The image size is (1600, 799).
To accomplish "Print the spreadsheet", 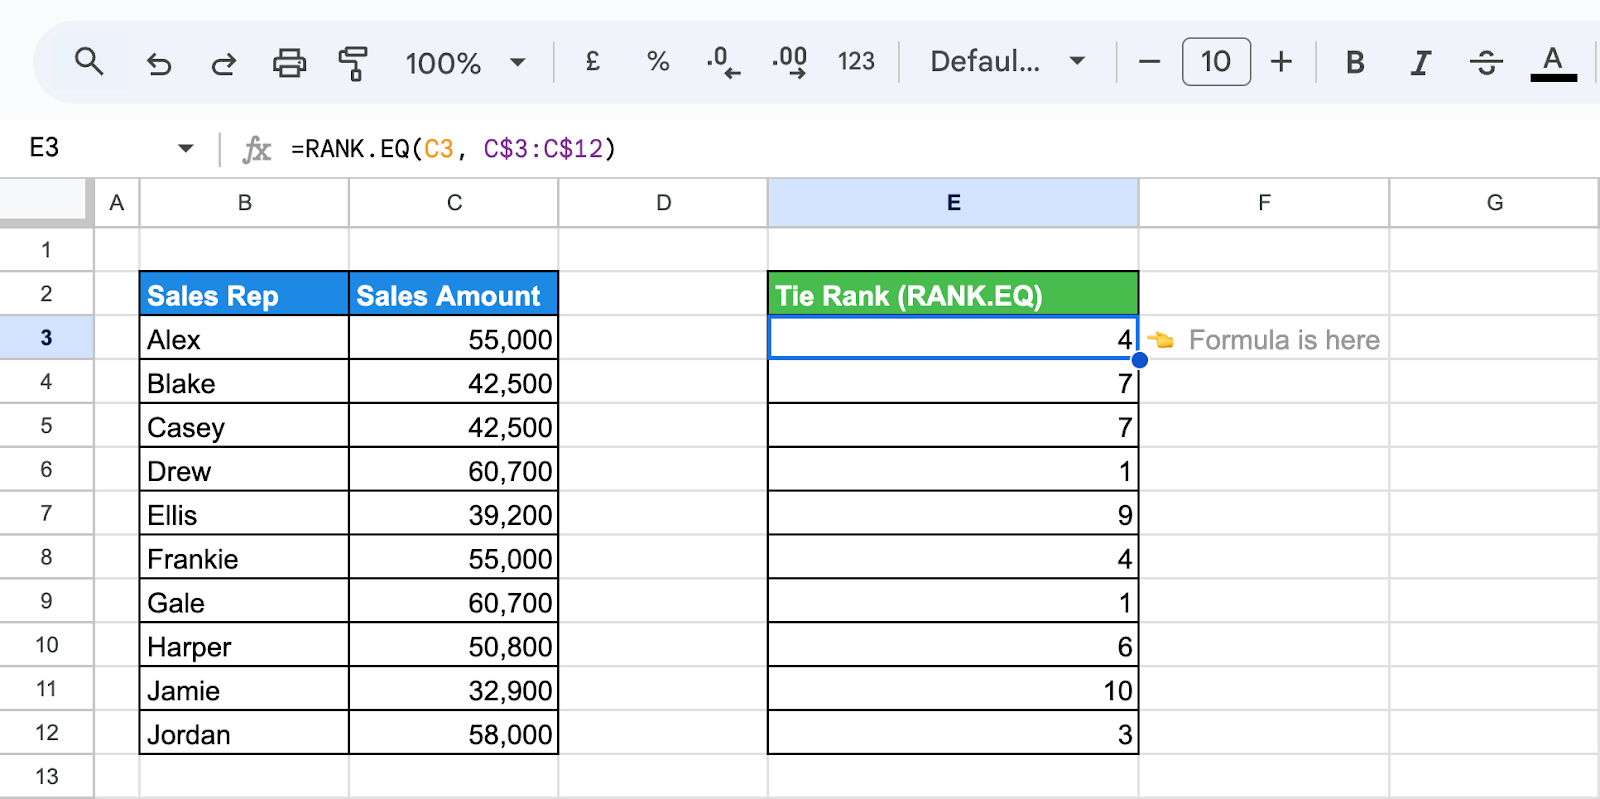I will pyautogui.click(x=289, y=63).
